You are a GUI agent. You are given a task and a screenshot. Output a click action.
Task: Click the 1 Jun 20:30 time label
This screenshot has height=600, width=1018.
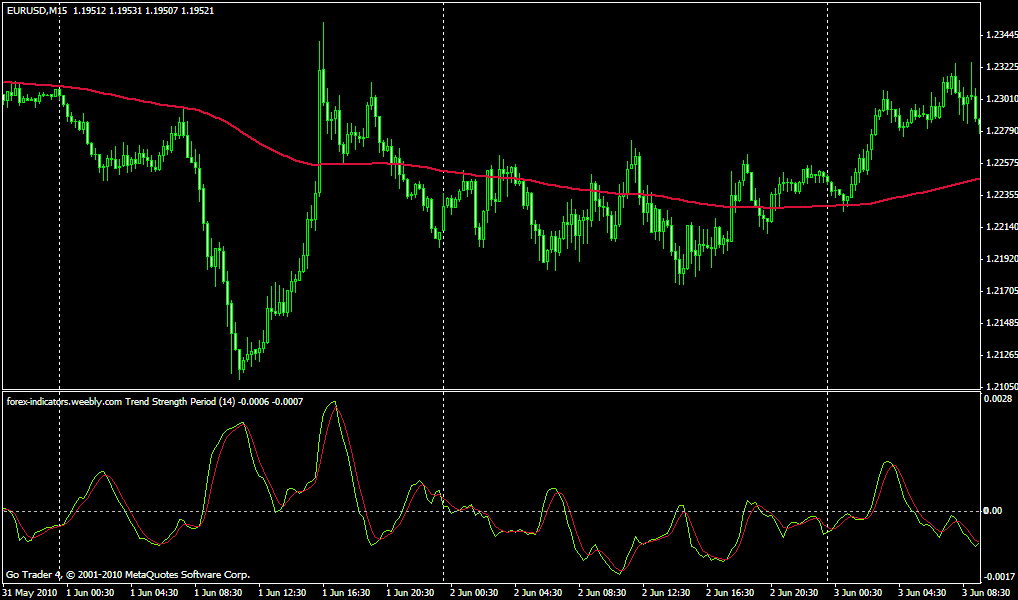pos(410,592)
